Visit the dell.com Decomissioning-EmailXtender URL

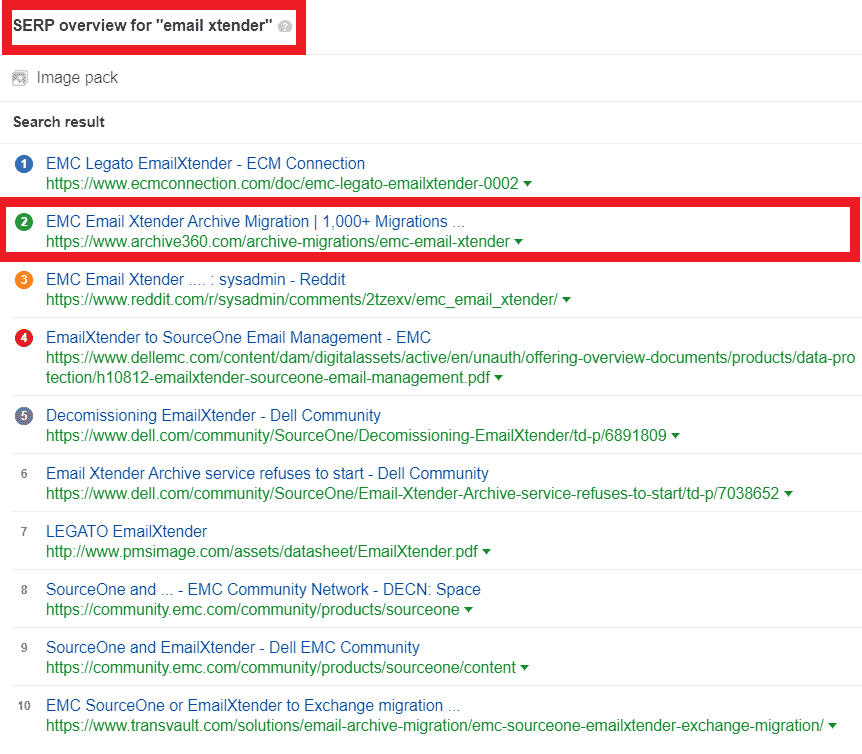(x=356, y=436)
